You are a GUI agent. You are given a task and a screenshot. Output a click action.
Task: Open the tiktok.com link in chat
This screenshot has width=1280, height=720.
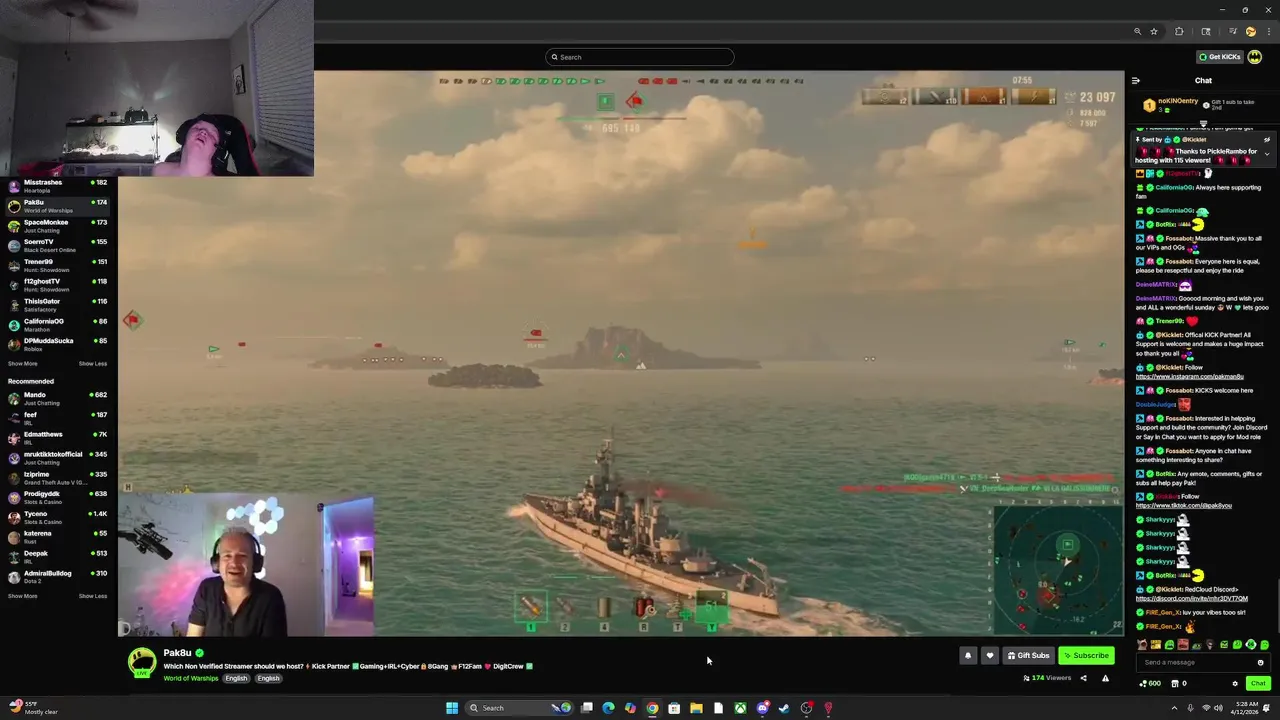pos(1184,506)
